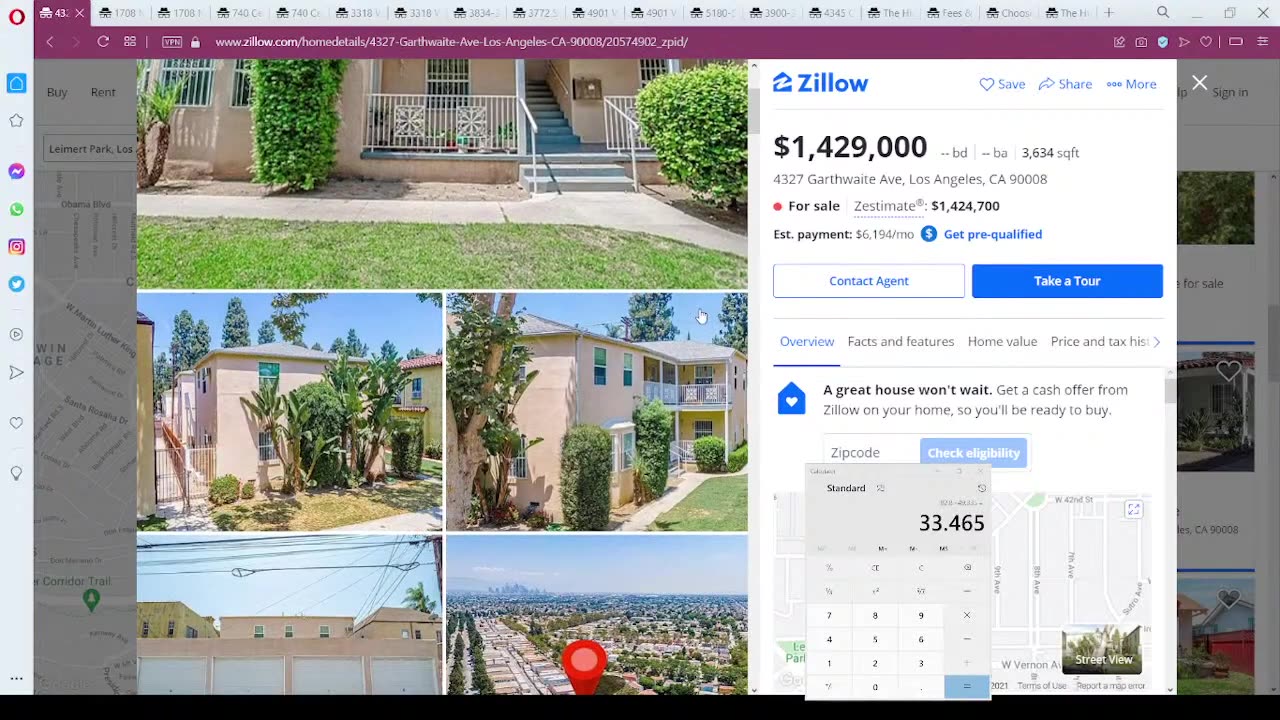Image resolution: width=1280 pixels, height=720 pixels.
Task: Open the calculator Standard mode menu
Action: tap(846, 488)
